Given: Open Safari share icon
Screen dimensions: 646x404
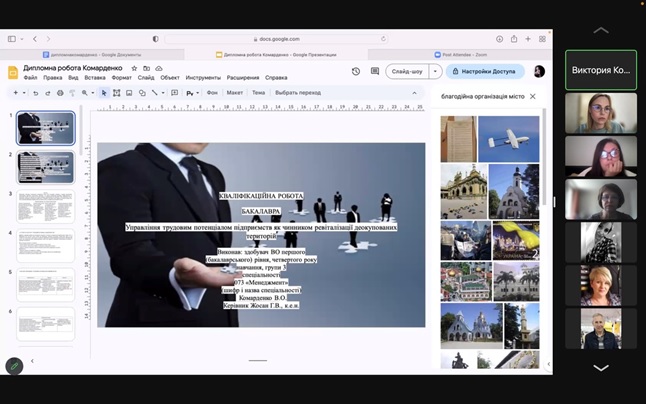Looking at the screenshot, I should 514,39.
